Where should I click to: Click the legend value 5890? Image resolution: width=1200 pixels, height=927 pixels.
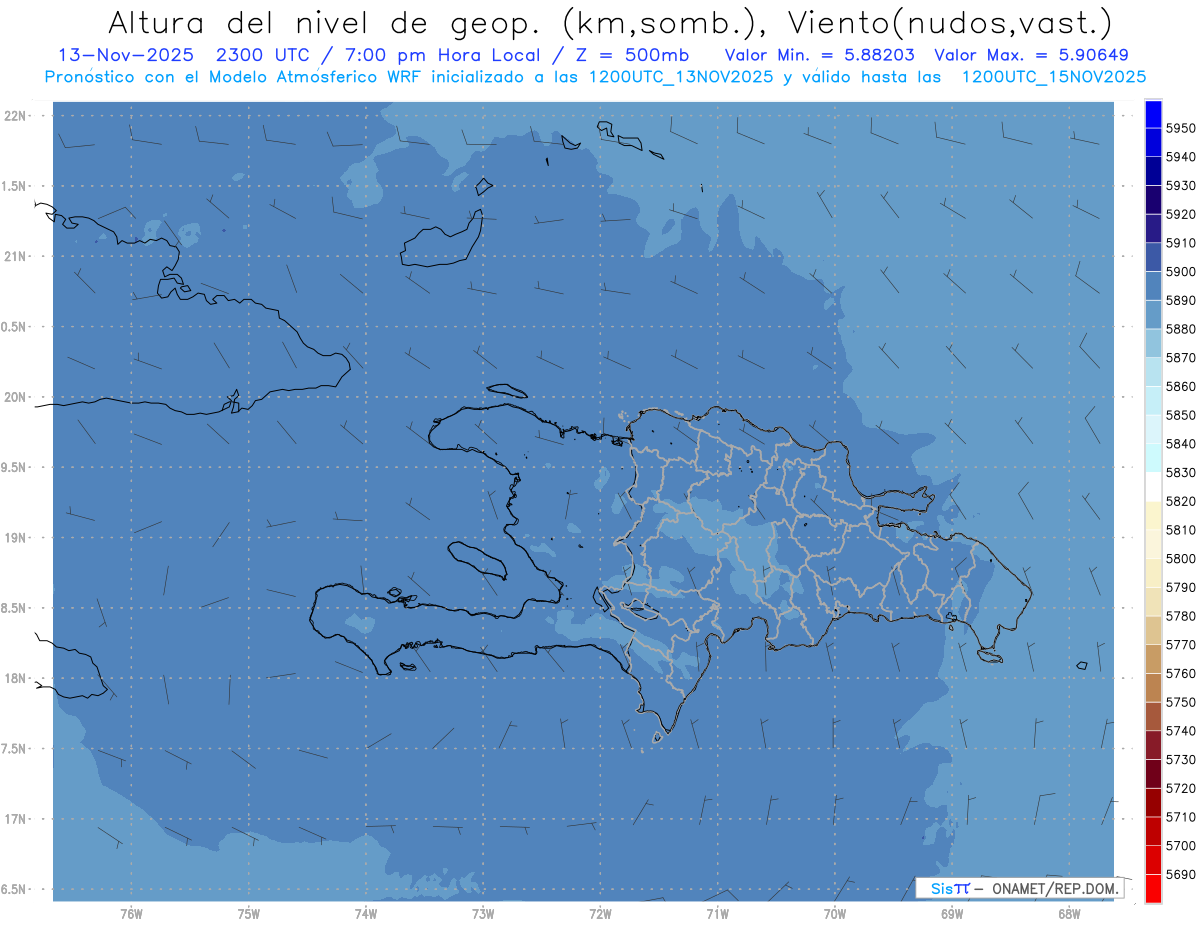(1181, 300)
